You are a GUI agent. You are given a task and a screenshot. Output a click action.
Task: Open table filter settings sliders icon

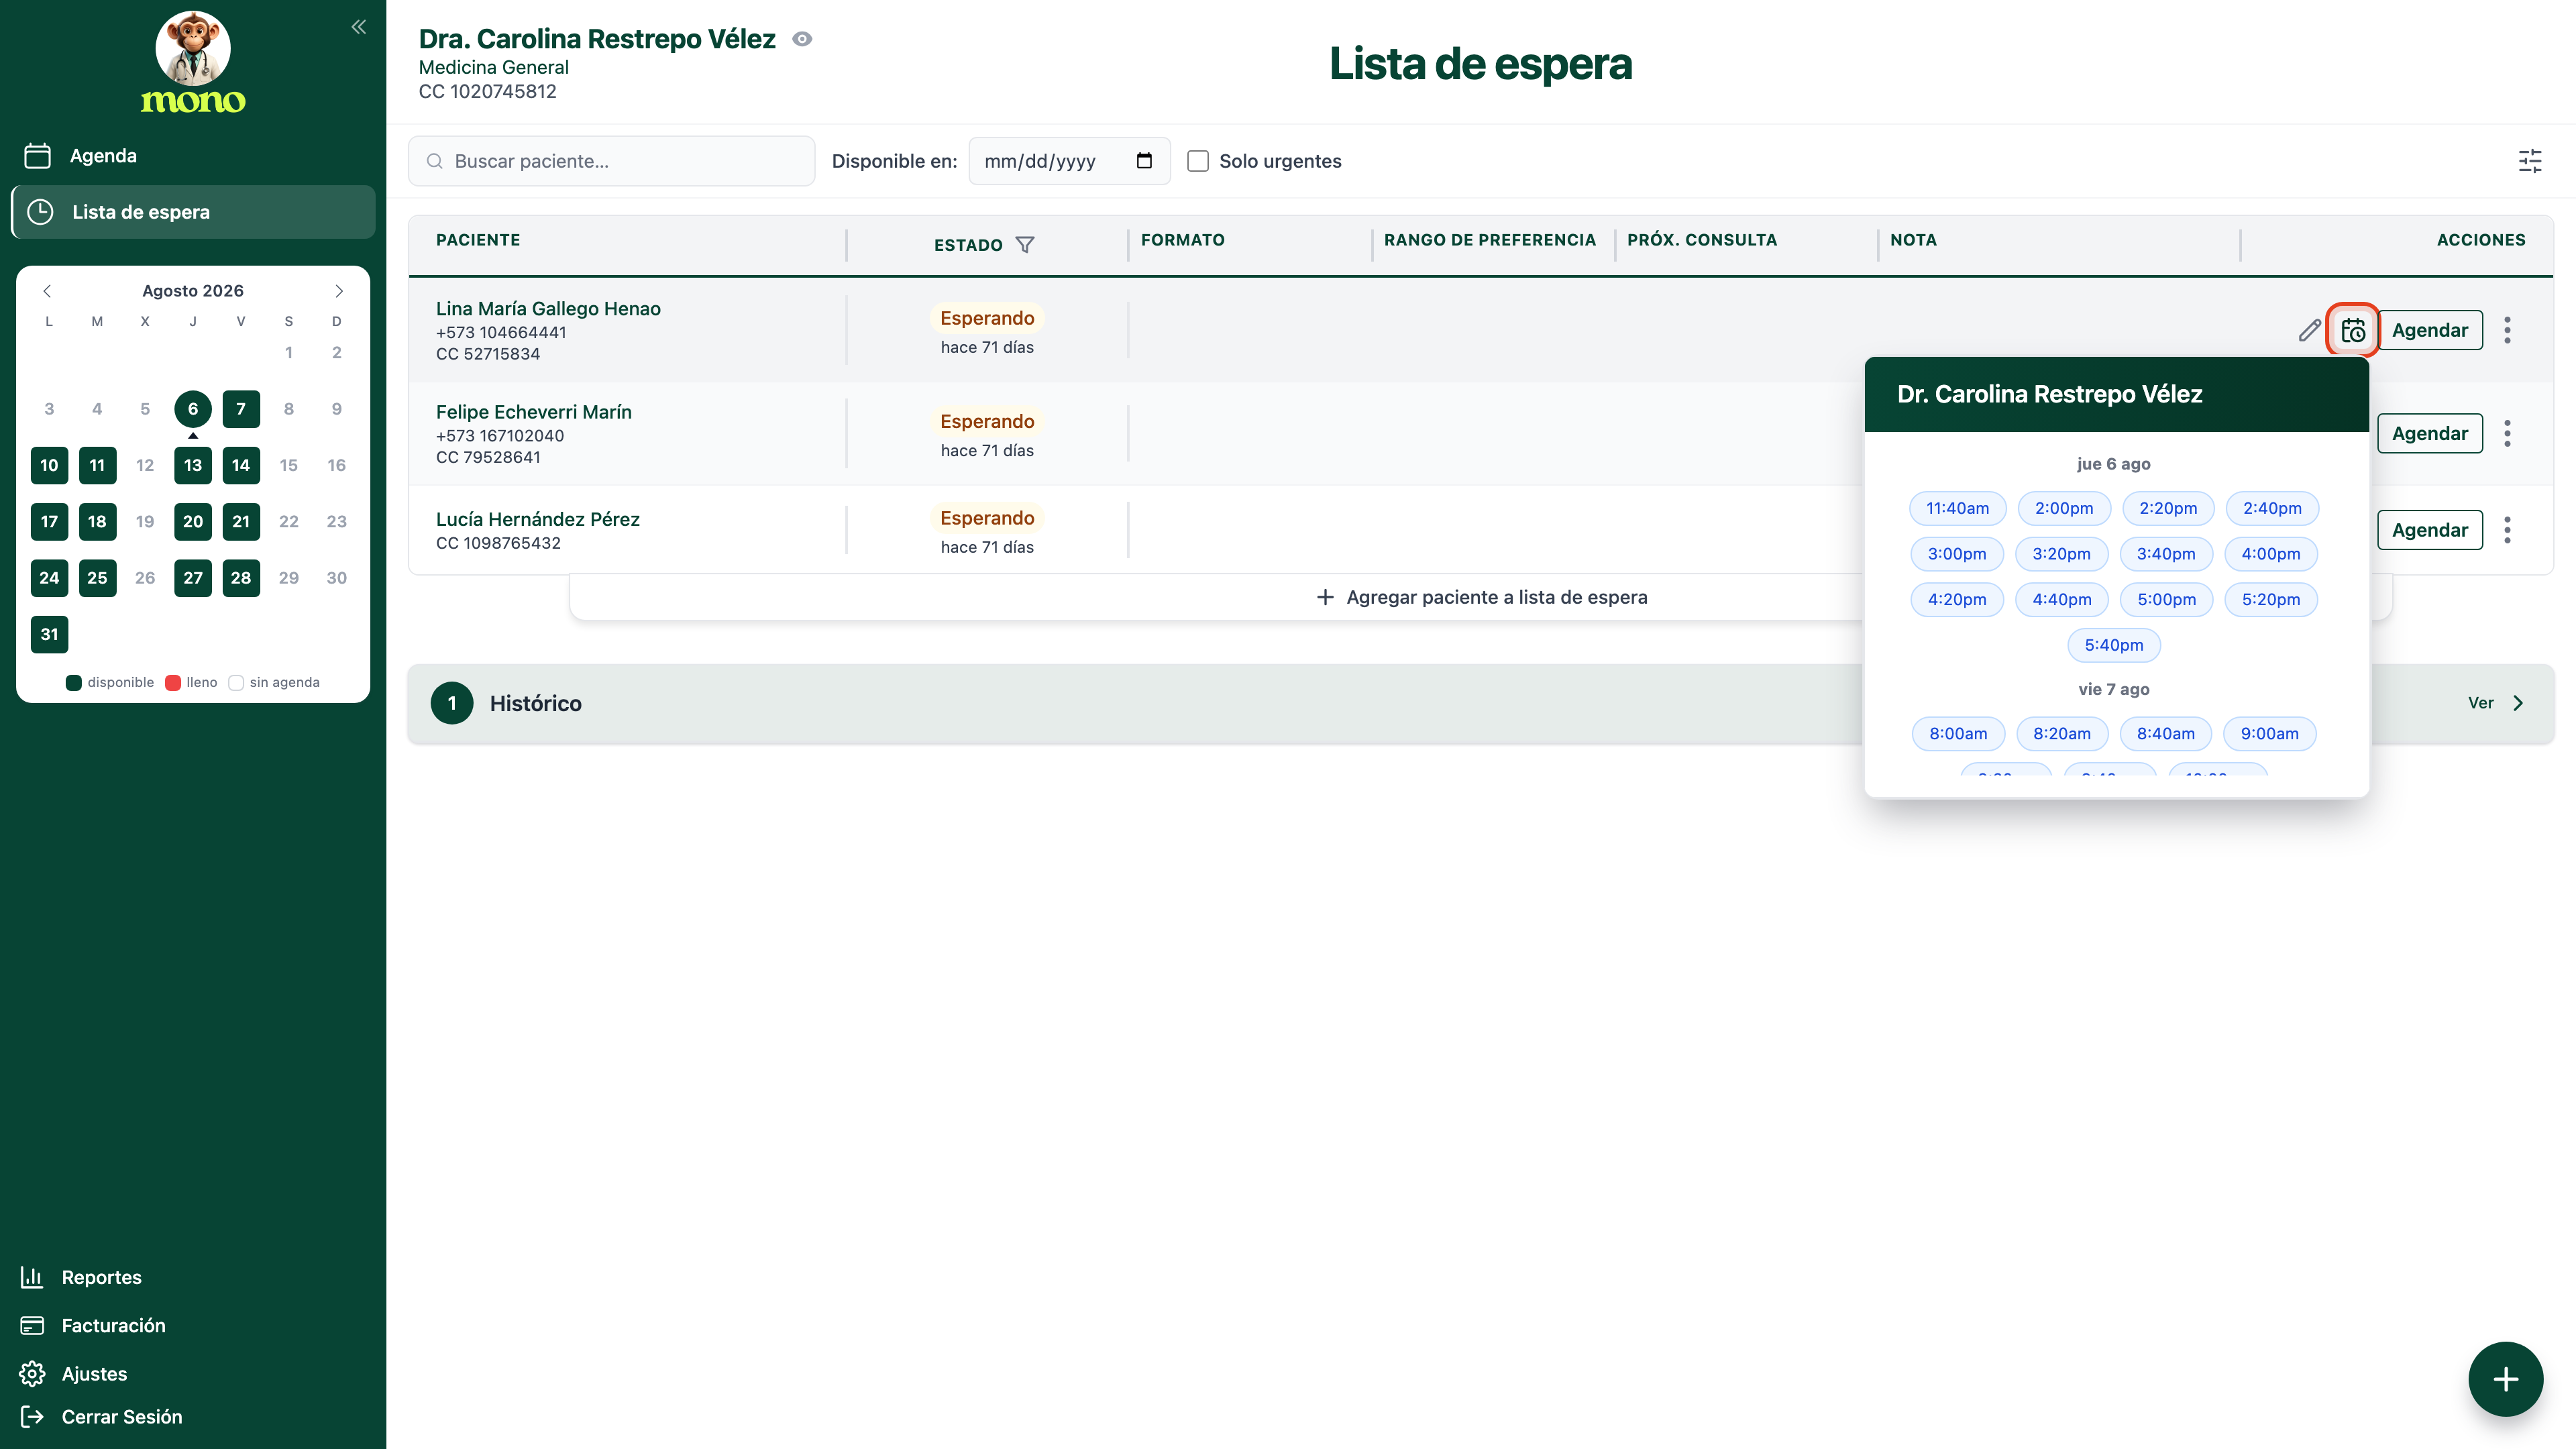(2530, 161)
